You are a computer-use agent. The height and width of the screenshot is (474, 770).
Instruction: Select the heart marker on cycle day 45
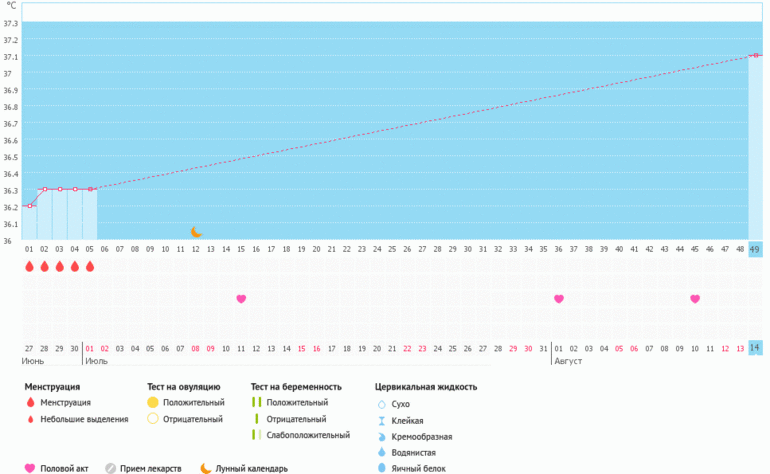[695, 299]
